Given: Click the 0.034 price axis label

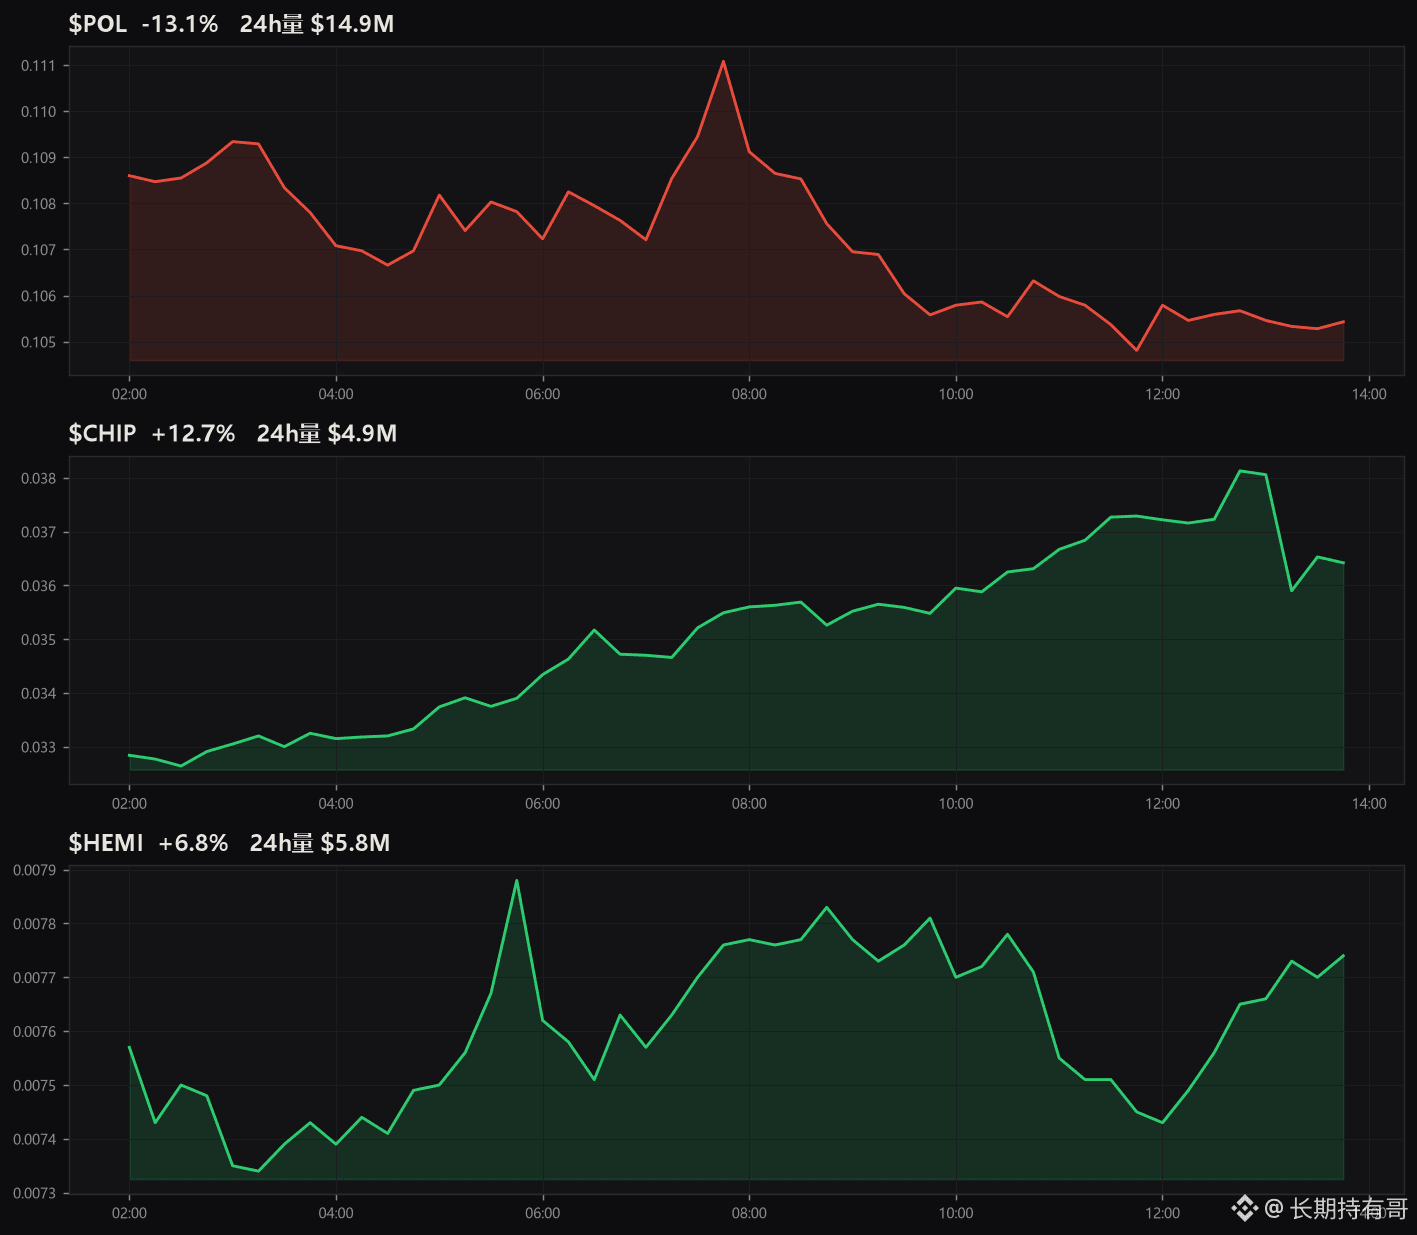Looking at the screenshot, I should [38, 694].
